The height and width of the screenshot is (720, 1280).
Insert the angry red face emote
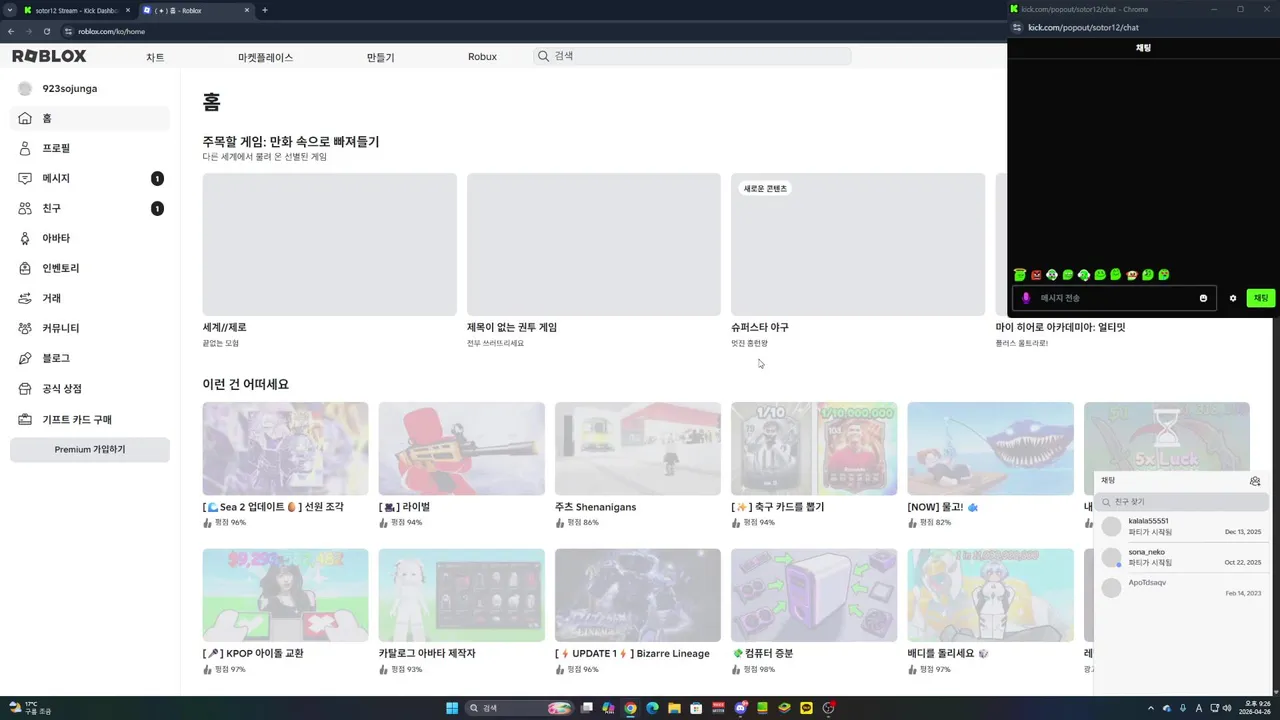(1036, 275)
